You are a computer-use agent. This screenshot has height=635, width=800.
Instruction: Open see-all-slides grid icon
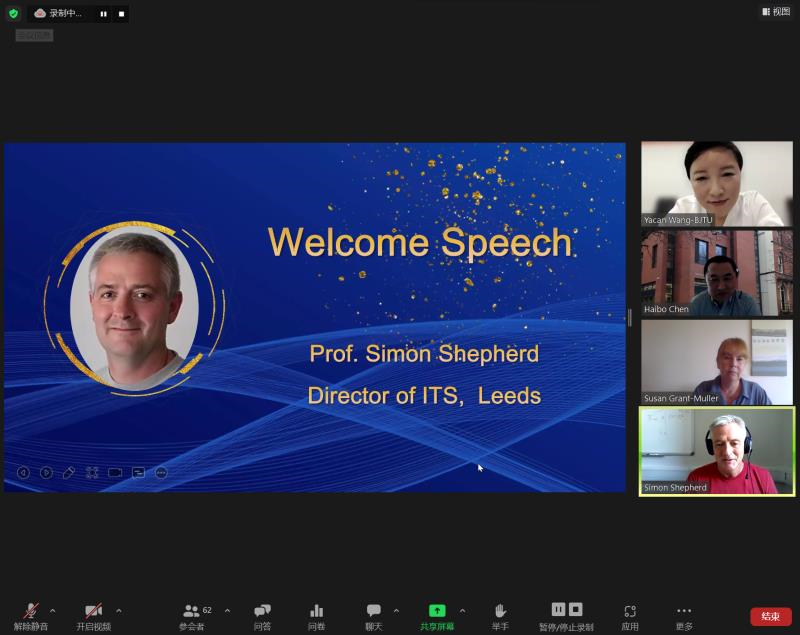coord(92,473)
